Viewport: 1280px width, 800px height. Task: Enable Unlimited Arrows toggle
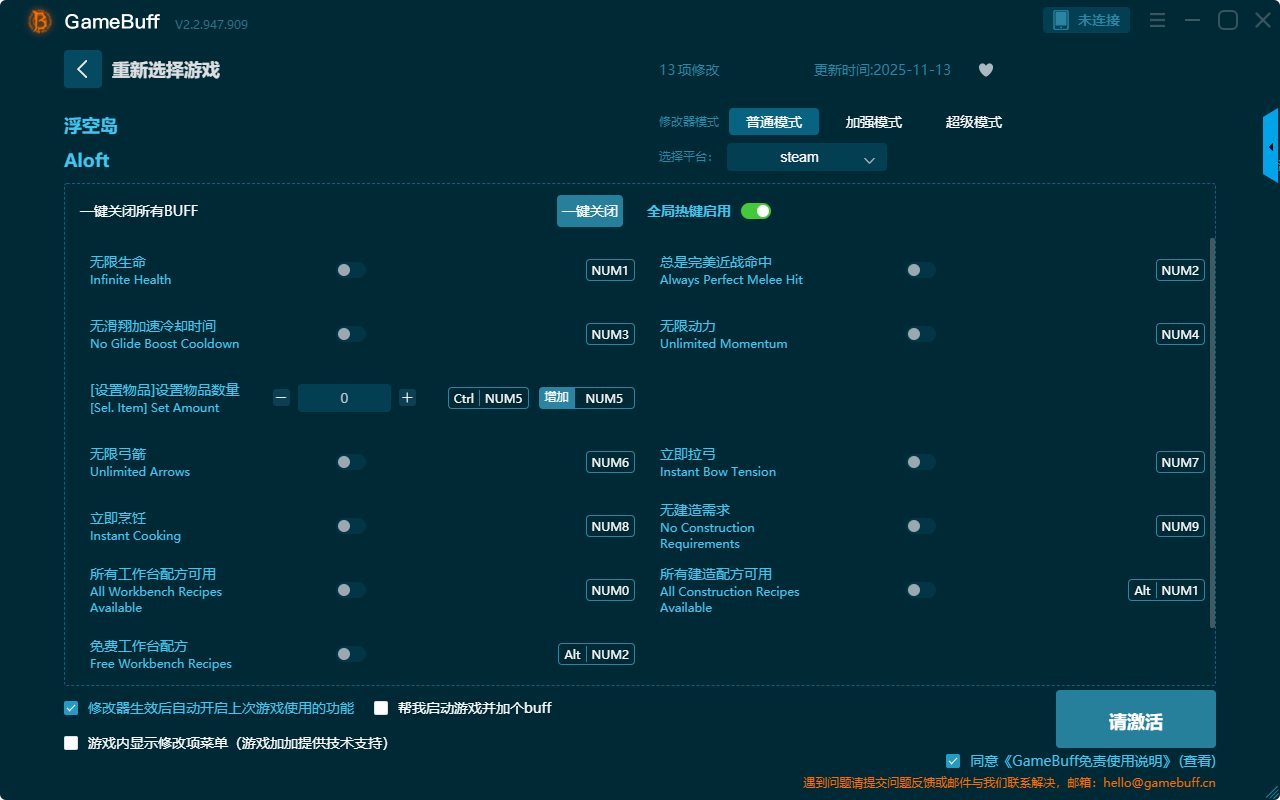tap(351, 462)
